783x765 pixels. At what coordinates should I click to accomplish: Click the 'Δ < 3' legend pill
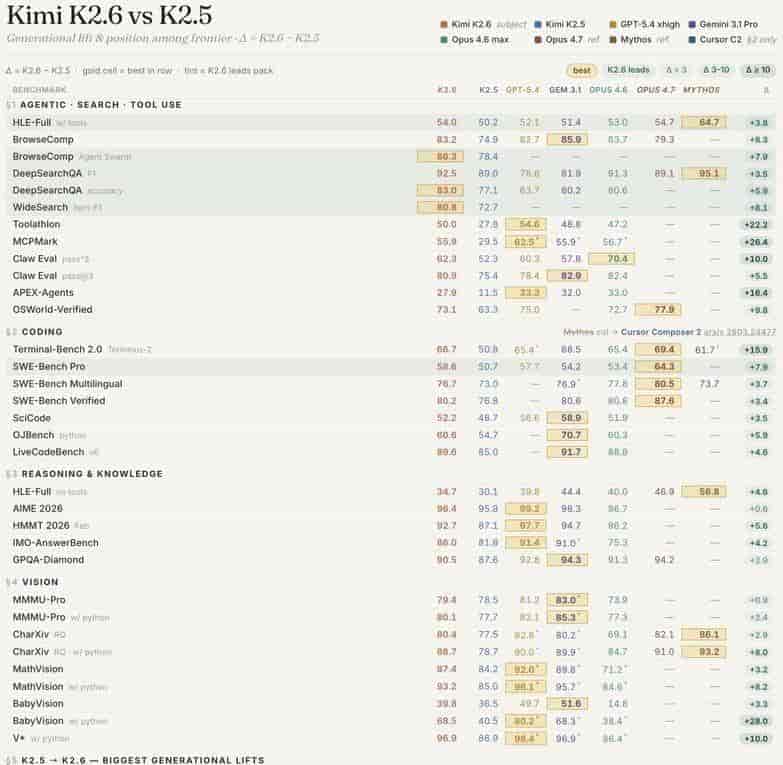pos(677,70)
